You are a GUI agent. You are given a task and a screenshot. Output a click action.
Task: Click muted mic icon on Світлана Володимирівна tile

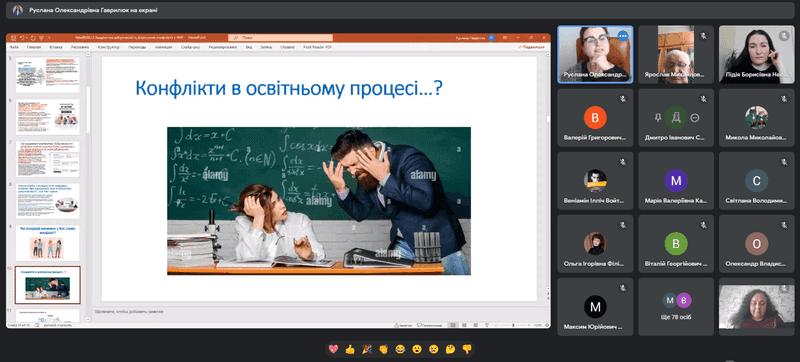click(x=784, y=162)
